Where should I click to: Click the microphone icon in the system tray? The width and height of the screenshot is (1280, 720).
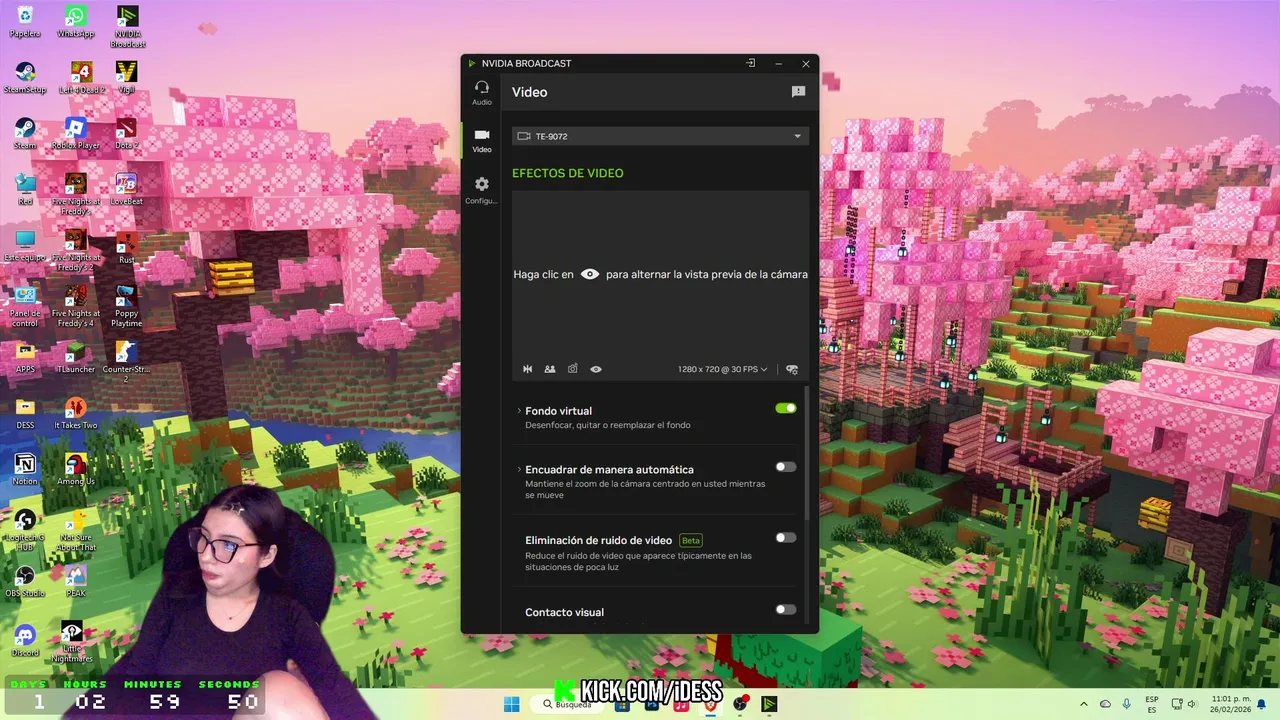click(x=1127, y=704)
